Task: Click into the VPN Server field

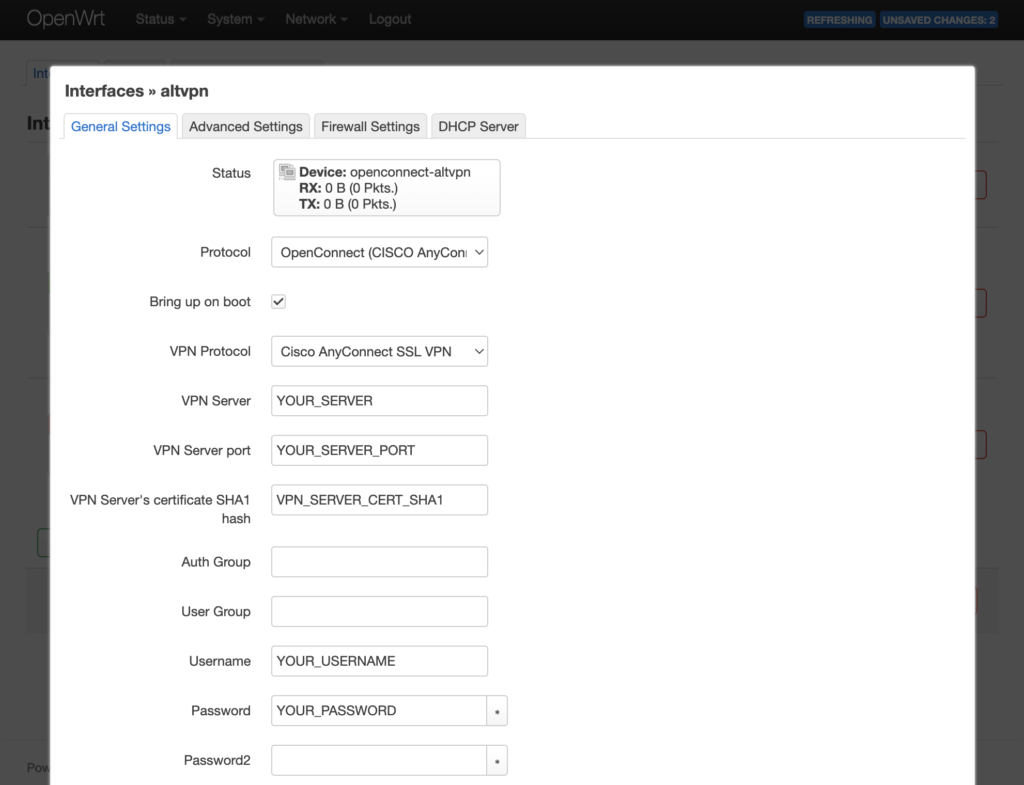Action: pos(379,401)
